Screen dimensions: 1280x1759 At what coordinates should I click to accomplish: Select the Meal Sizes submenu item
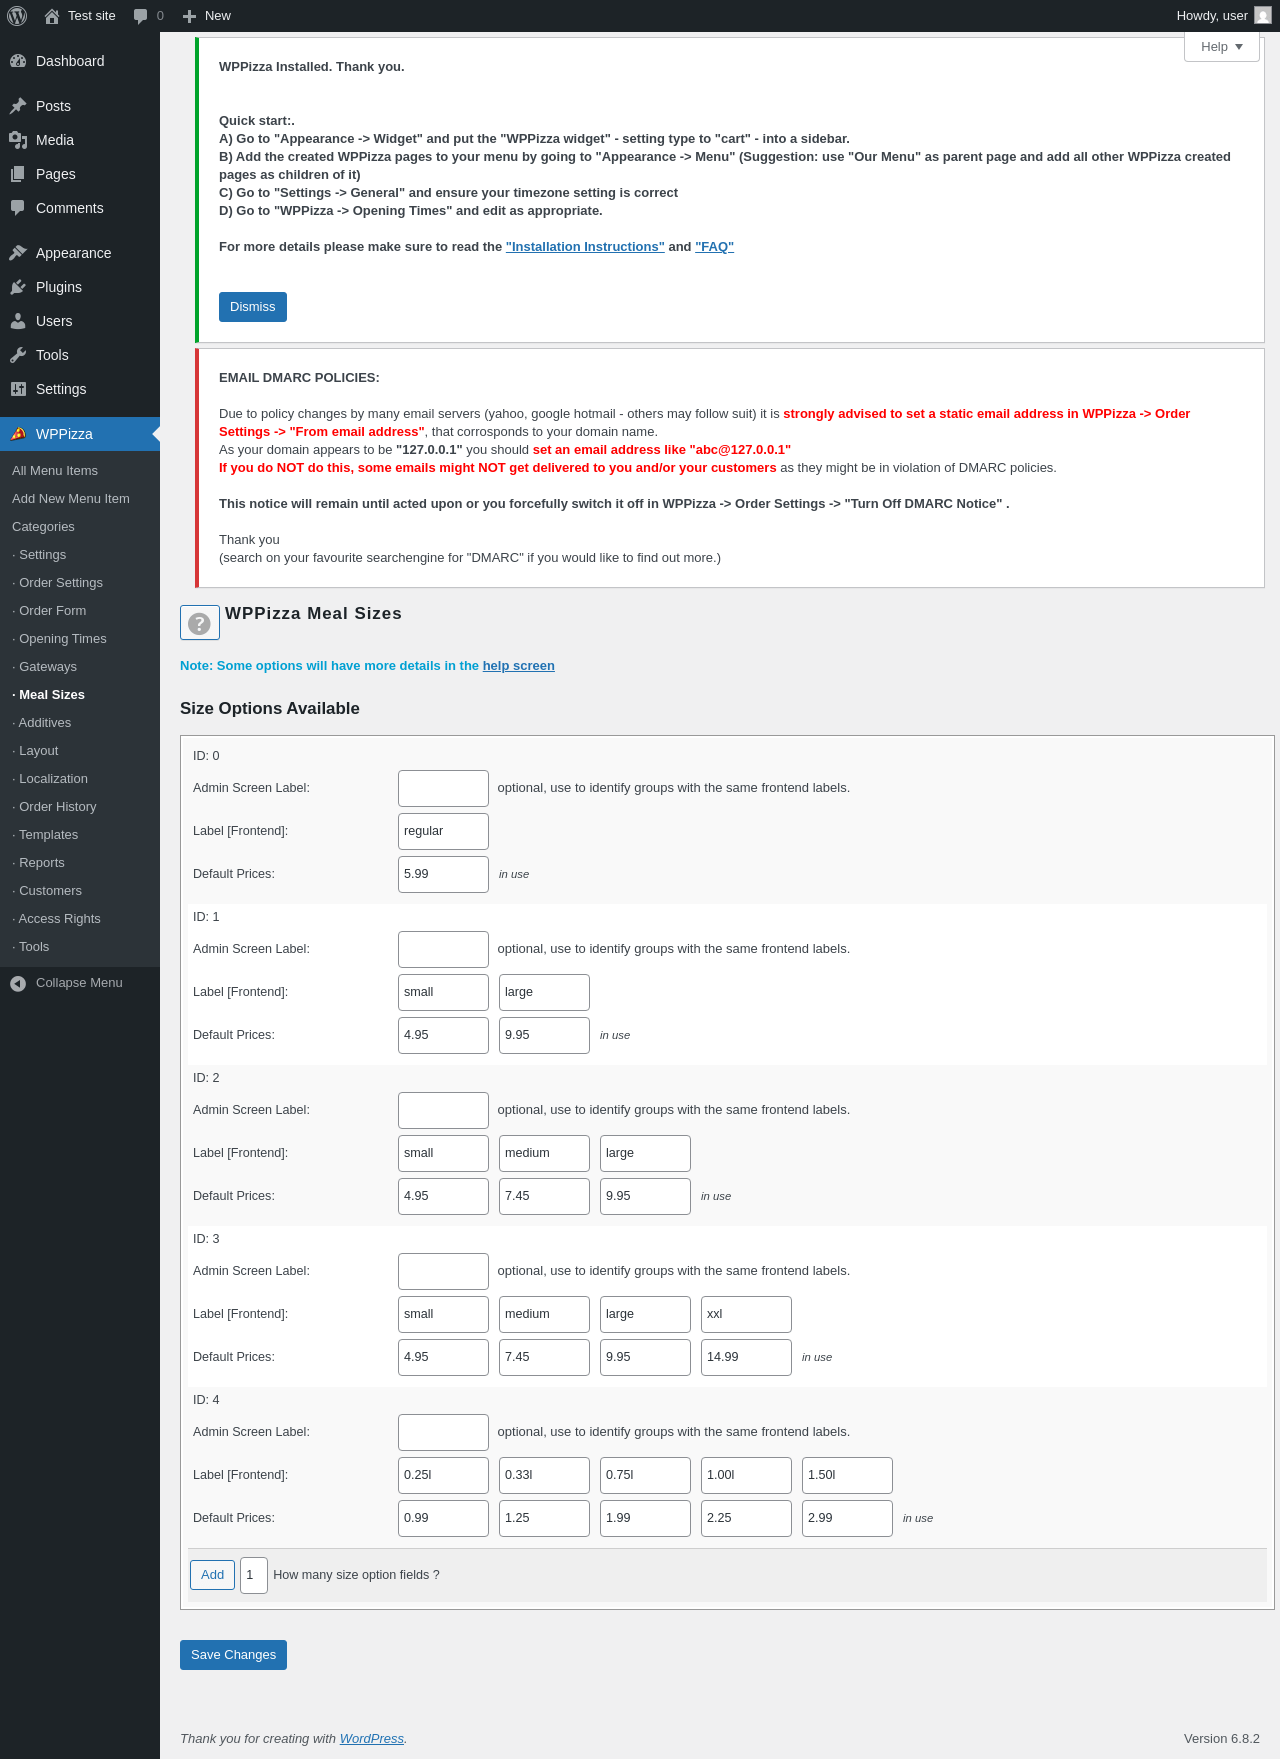pyautogui.click(x=48, y=695)
